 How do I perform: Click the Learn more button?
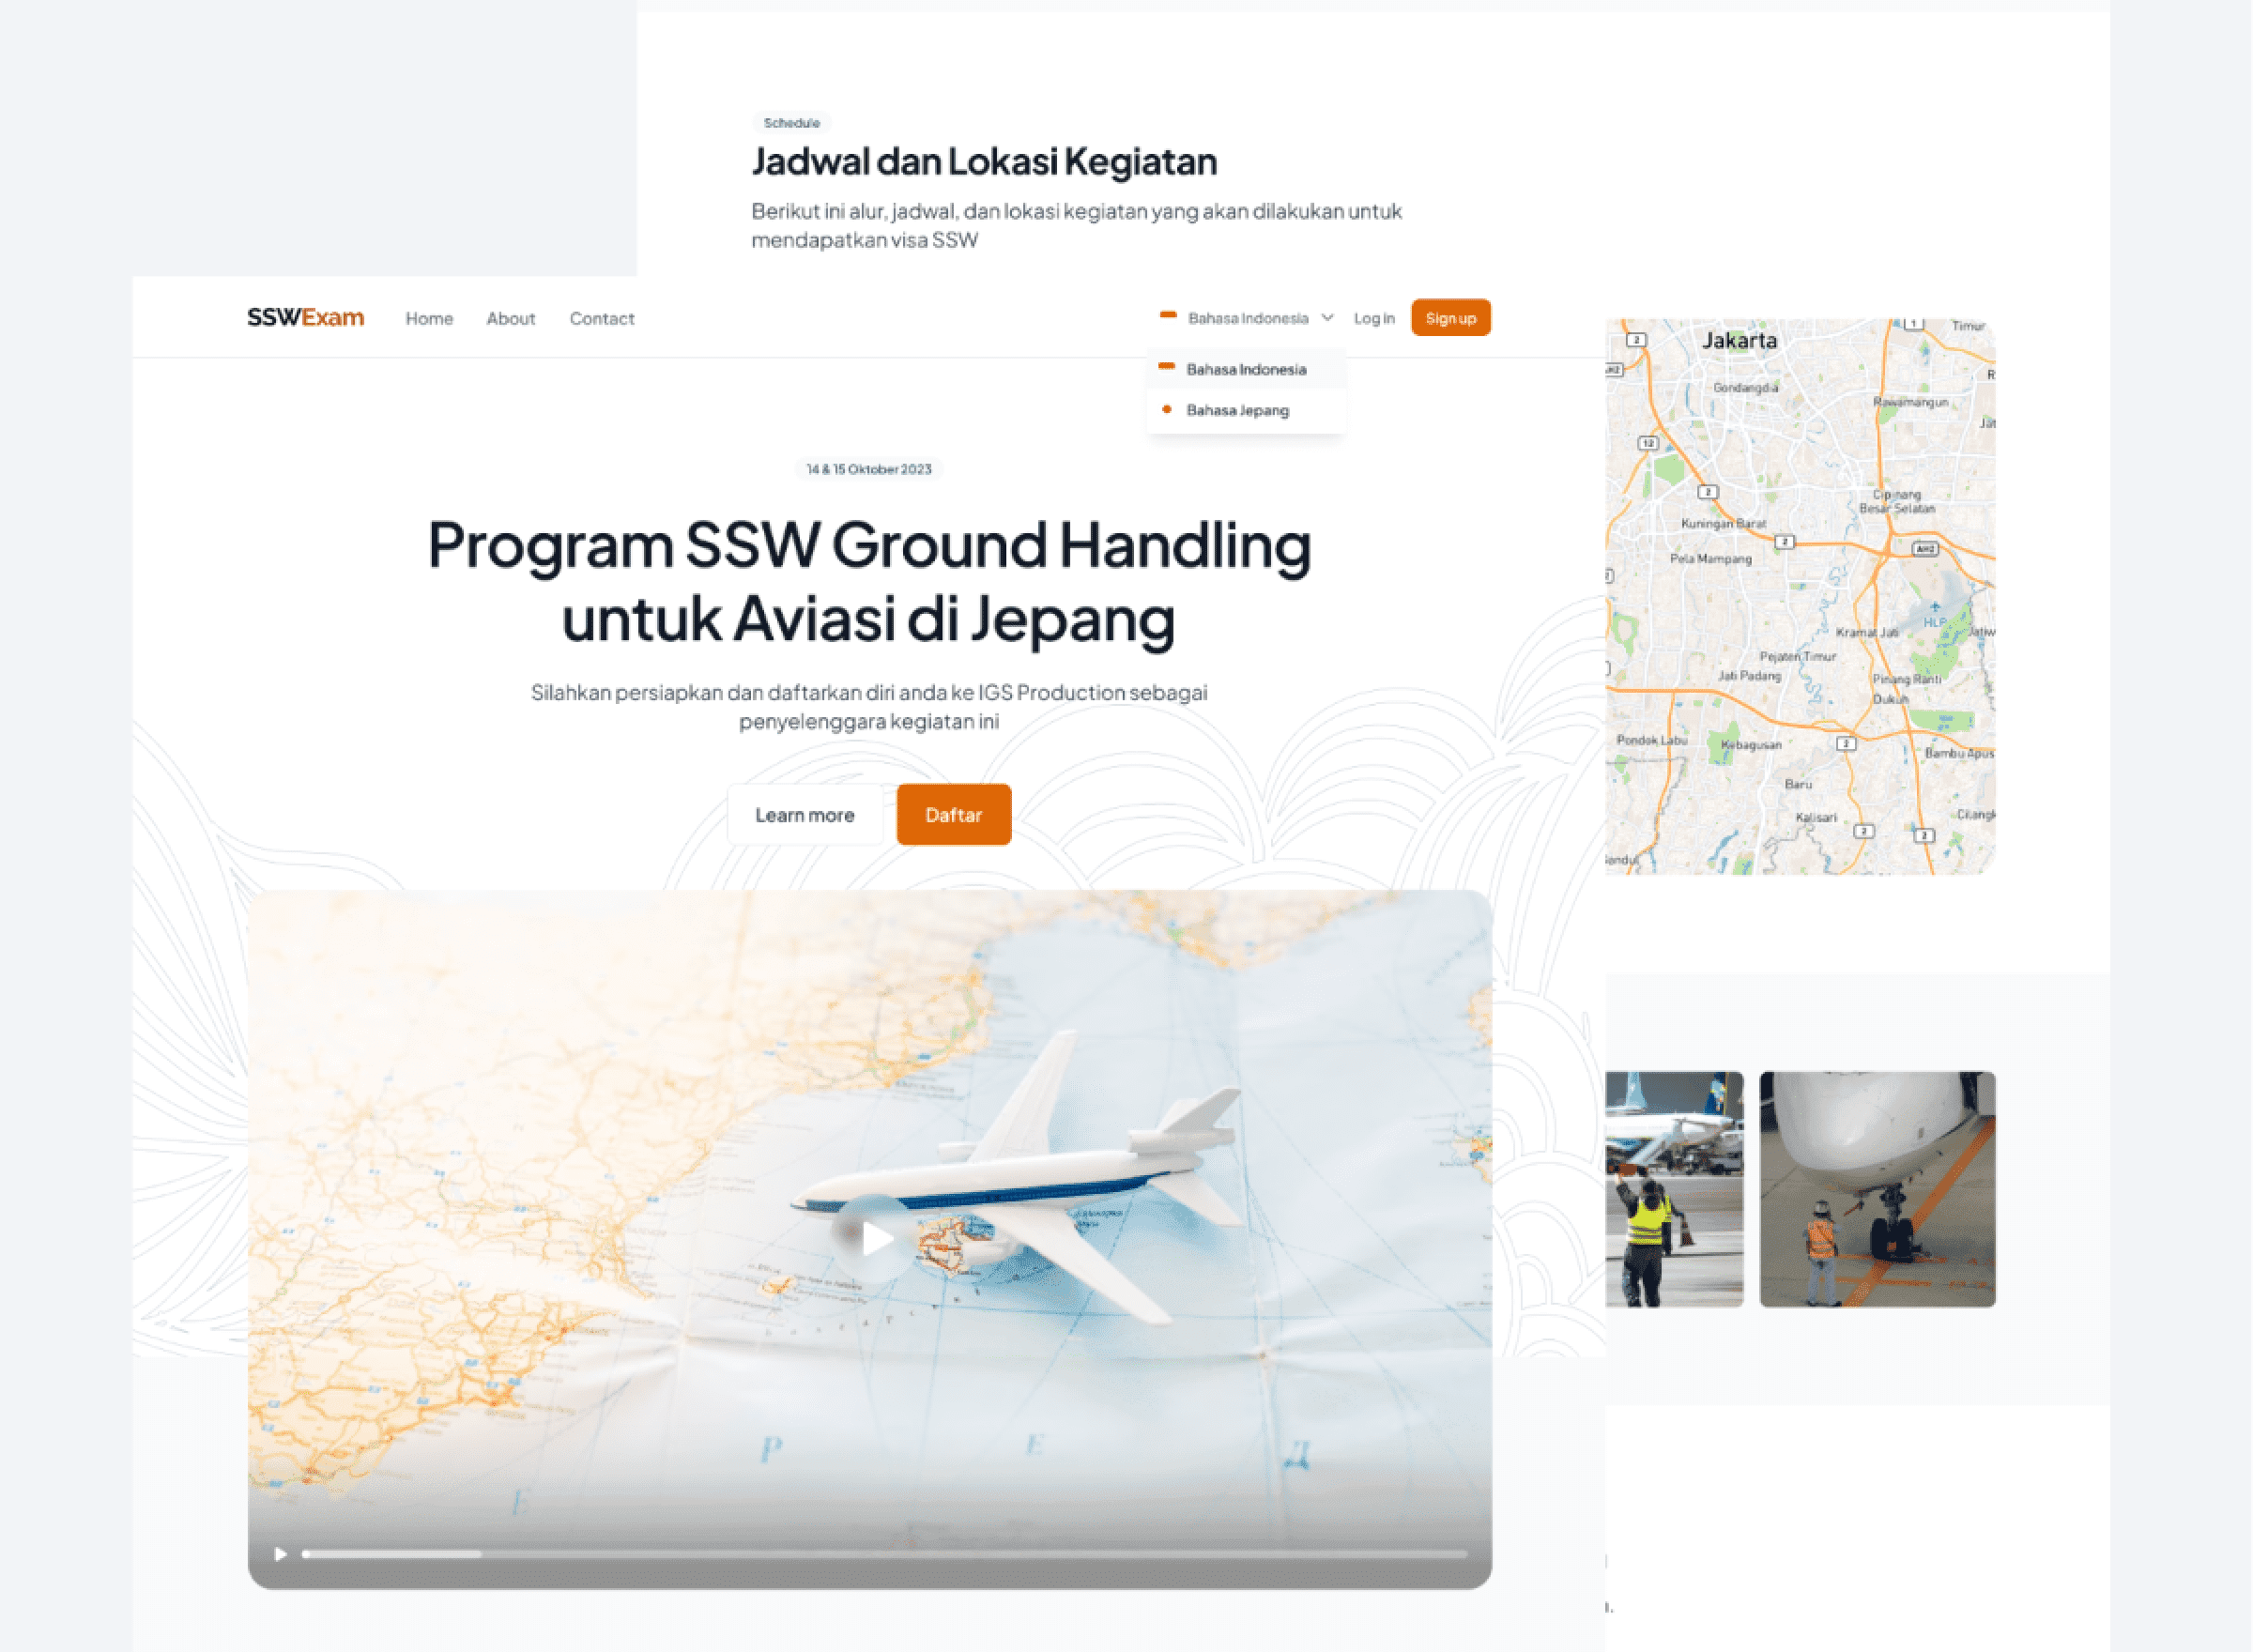(x=800, y=813)
